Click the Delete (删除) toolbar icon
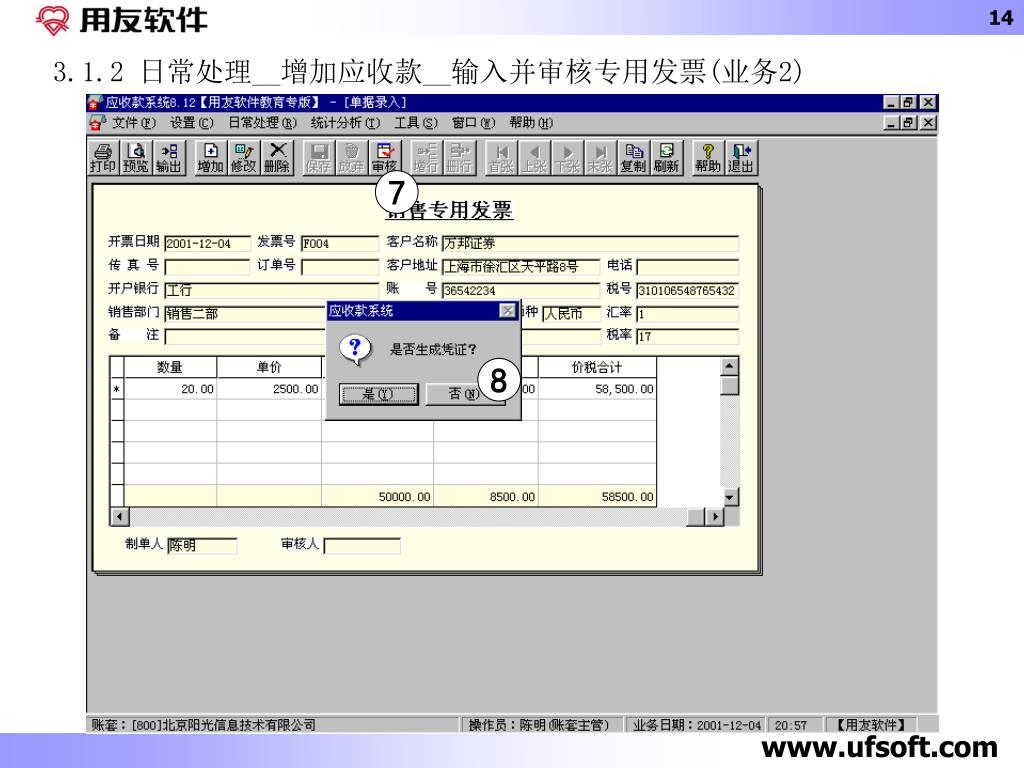Screen dimensions: 1024x768 [x=277, y=158]
